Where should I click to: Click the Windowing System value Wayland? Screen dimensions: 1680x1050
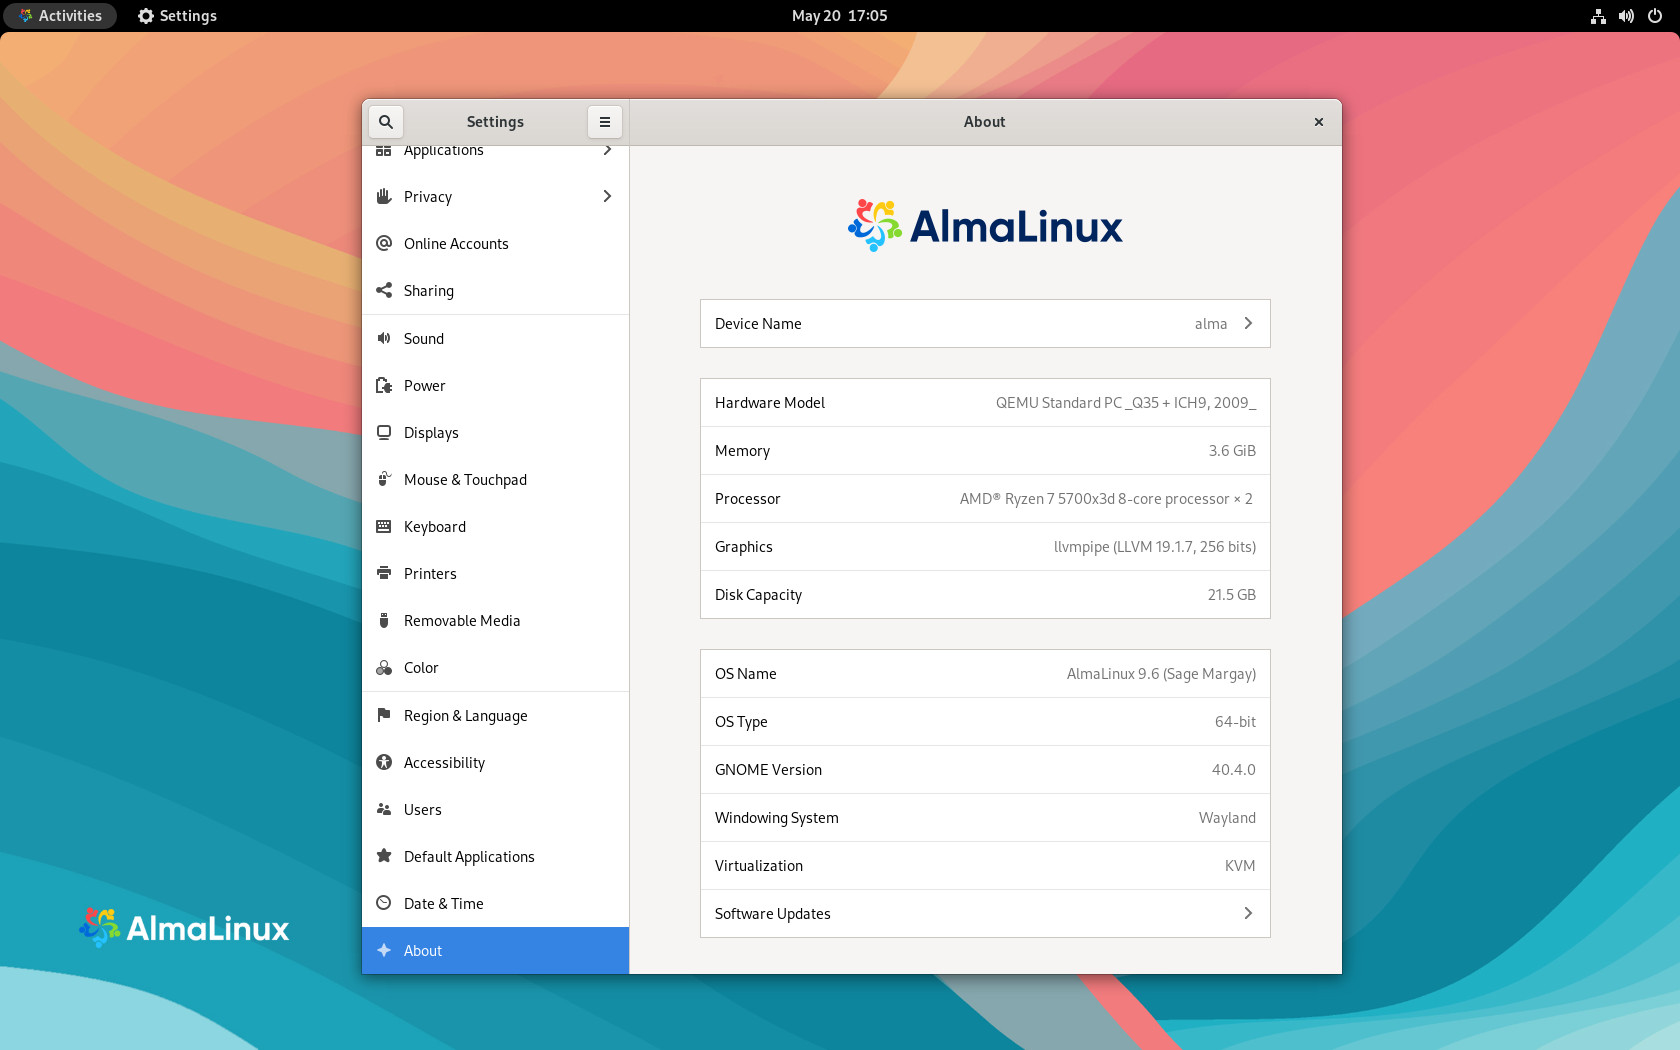tap(1227, 817)
